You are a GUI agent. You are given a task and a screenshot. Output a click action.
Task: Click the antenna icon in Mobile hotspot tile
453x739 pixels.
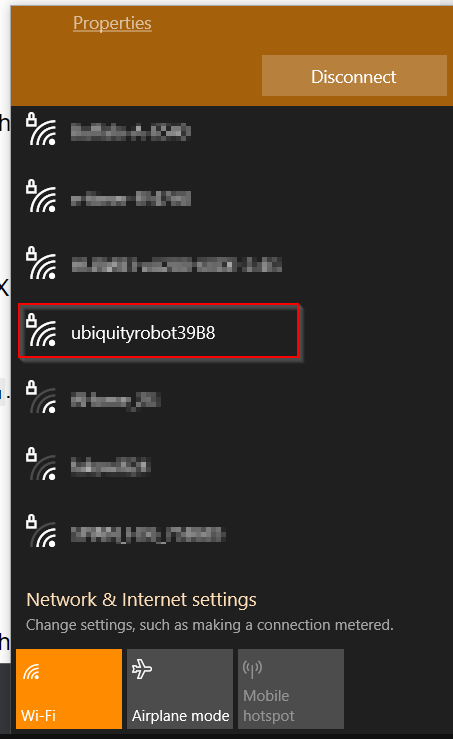coord(252,668)
